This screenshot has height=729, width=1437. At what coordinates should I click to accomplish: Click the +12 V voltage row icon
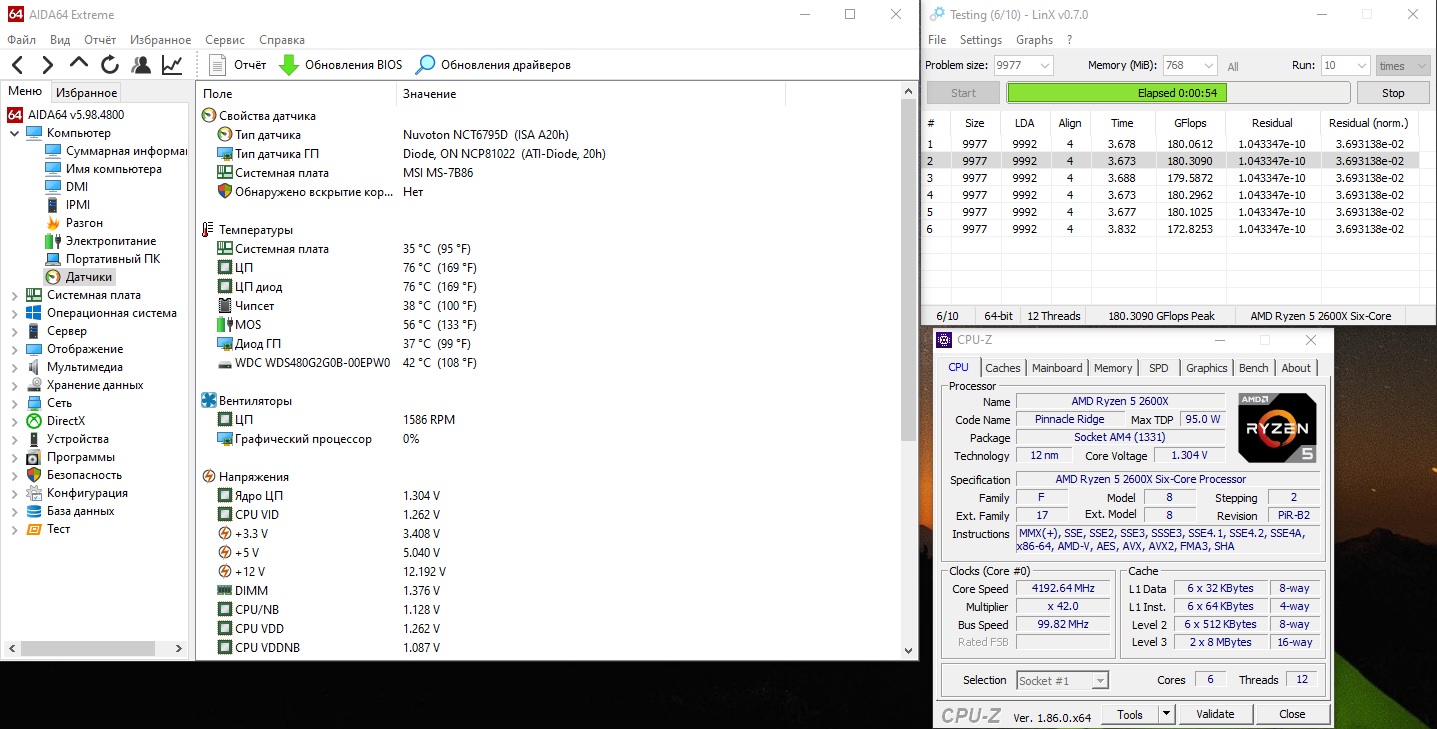click(225, 572)
